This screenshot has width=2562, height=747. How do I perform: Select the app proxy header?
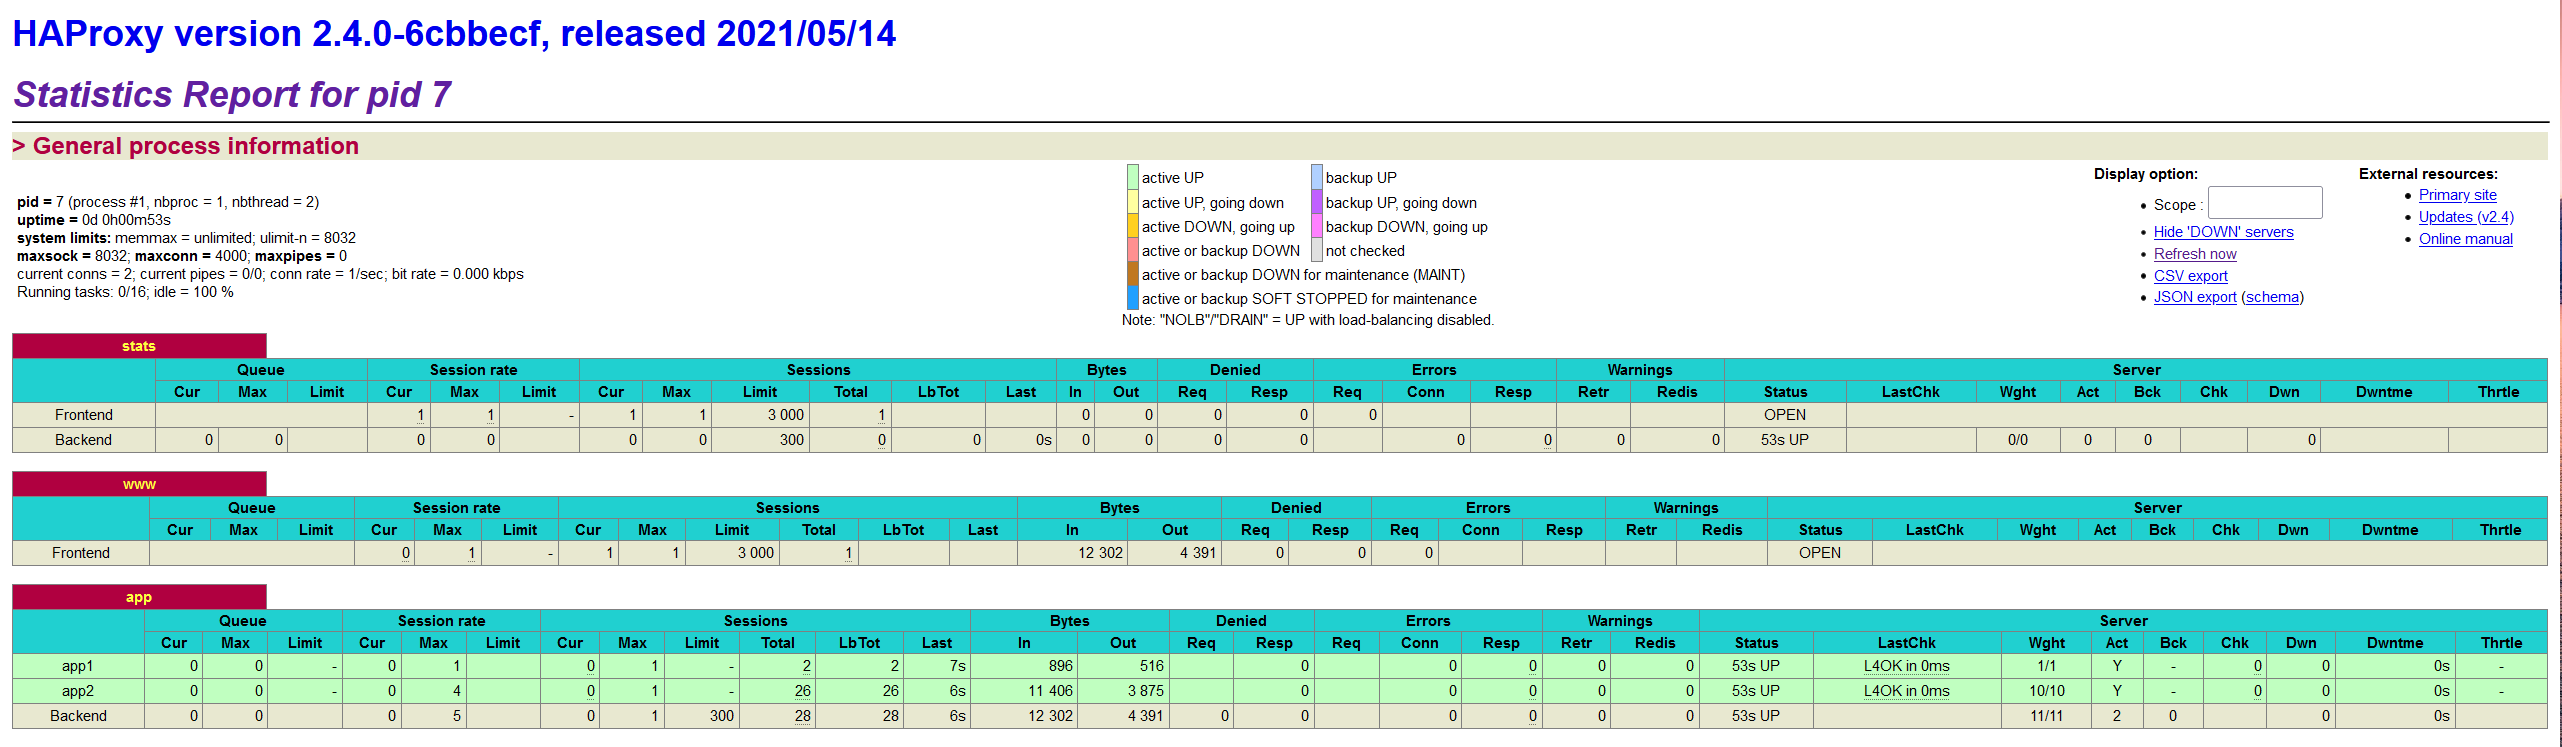pyautogui.click(x=139, y=597)
